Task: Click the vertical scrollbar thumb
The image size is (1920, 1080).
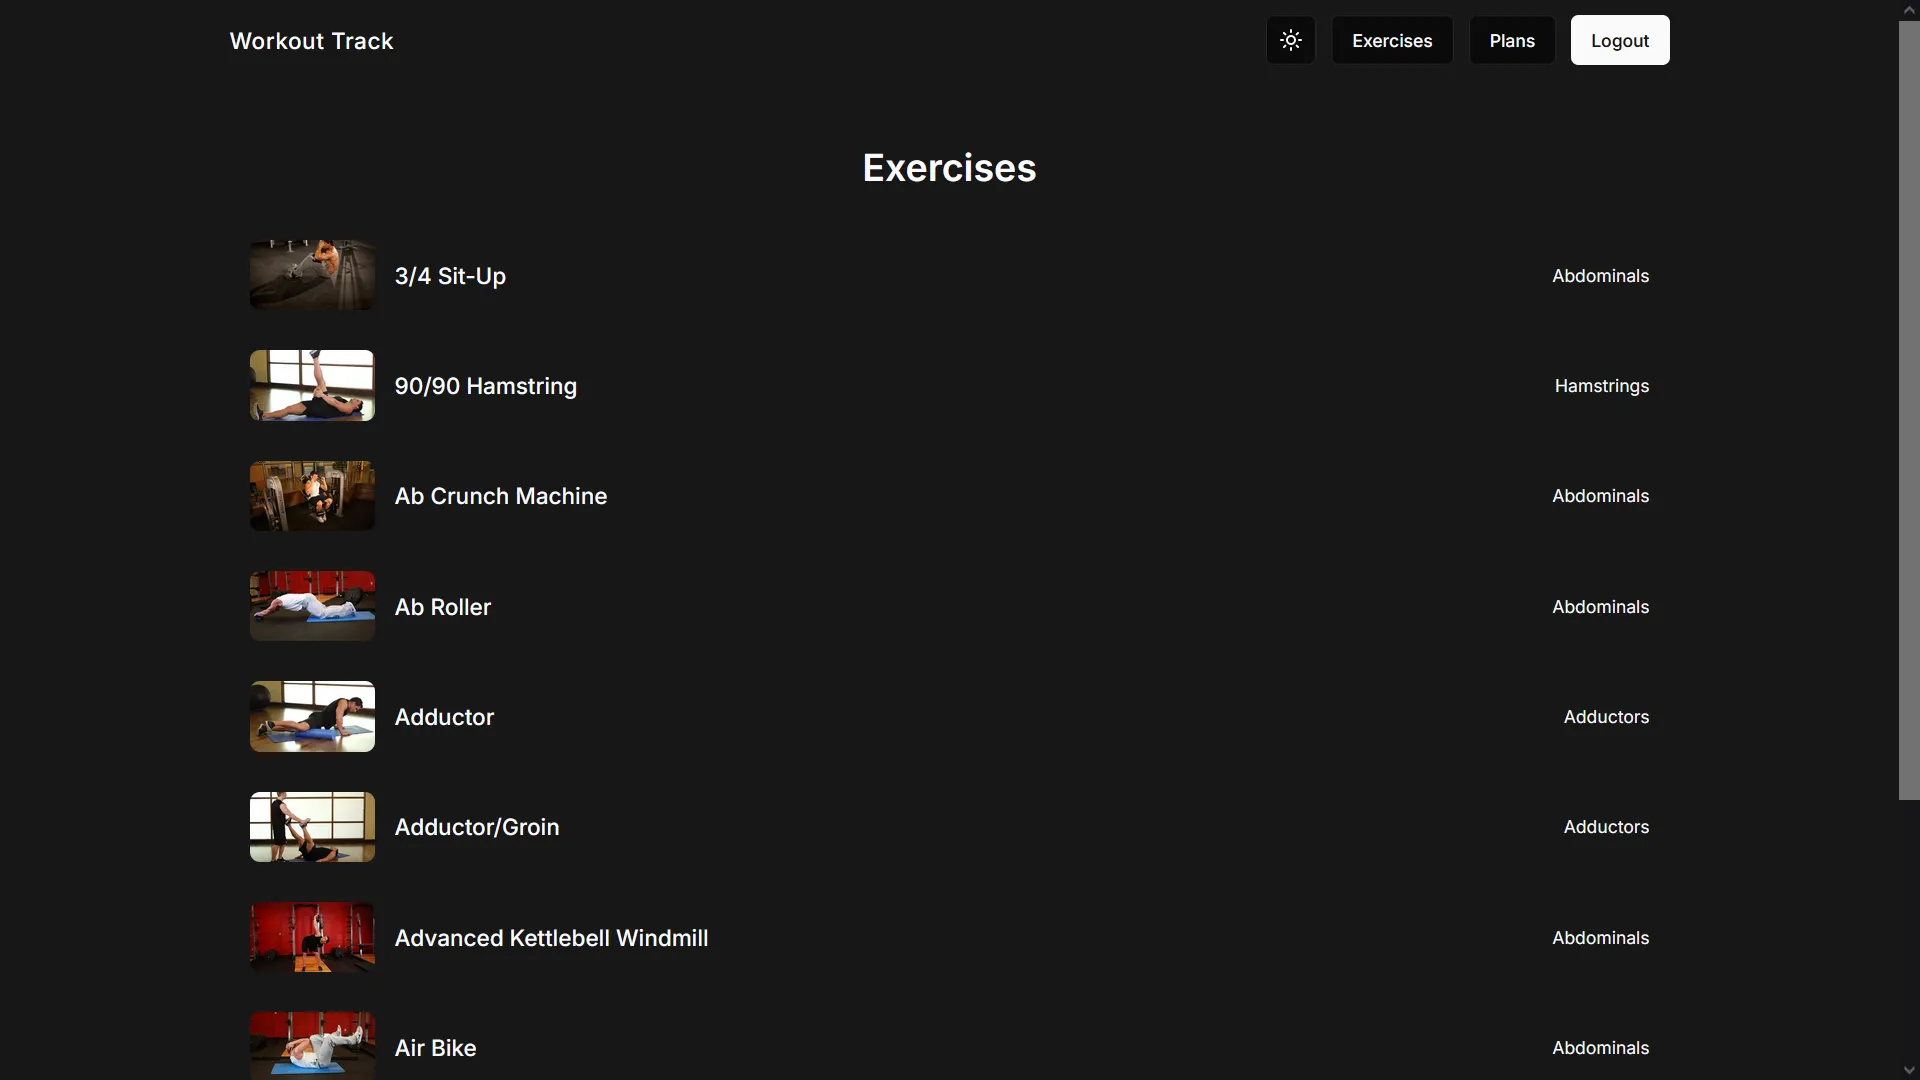Action: pos(1908,410)
